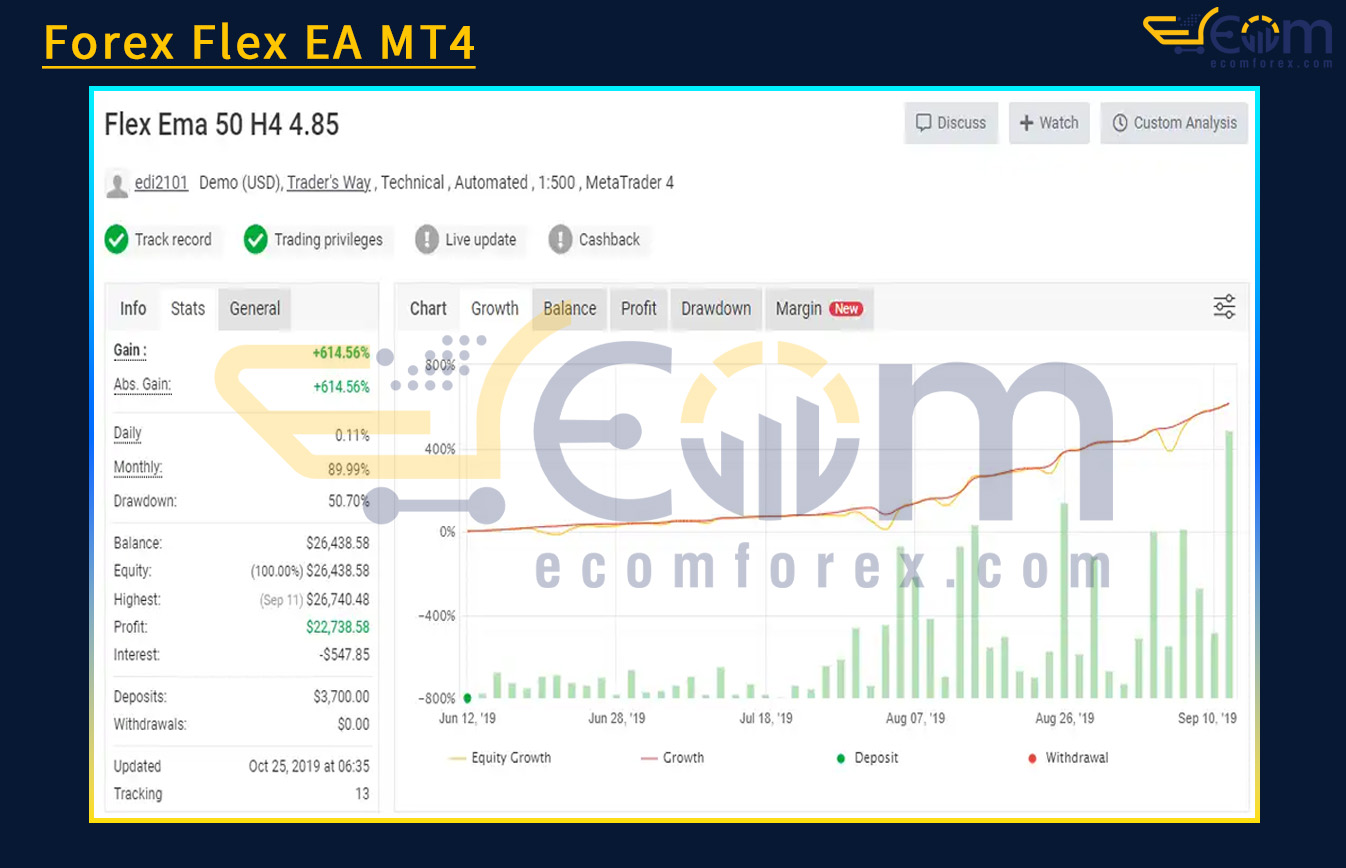Click the green deposit dot at Jun 12

[467, 698]
